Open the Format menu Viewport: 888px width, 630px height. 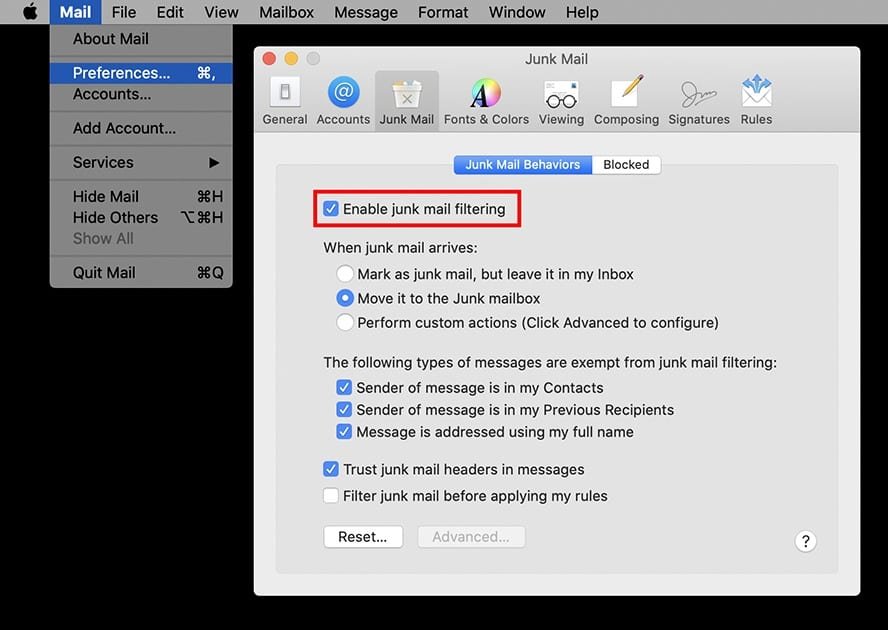click(443, 12)
